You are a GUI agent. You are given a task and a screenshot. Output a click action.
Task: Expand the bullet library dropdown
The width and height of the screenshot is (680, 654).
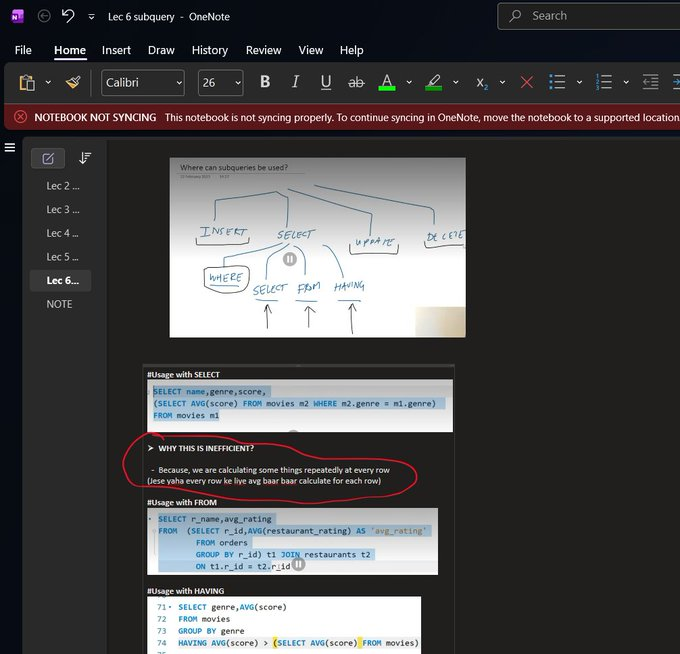click(x=579, y=82)
